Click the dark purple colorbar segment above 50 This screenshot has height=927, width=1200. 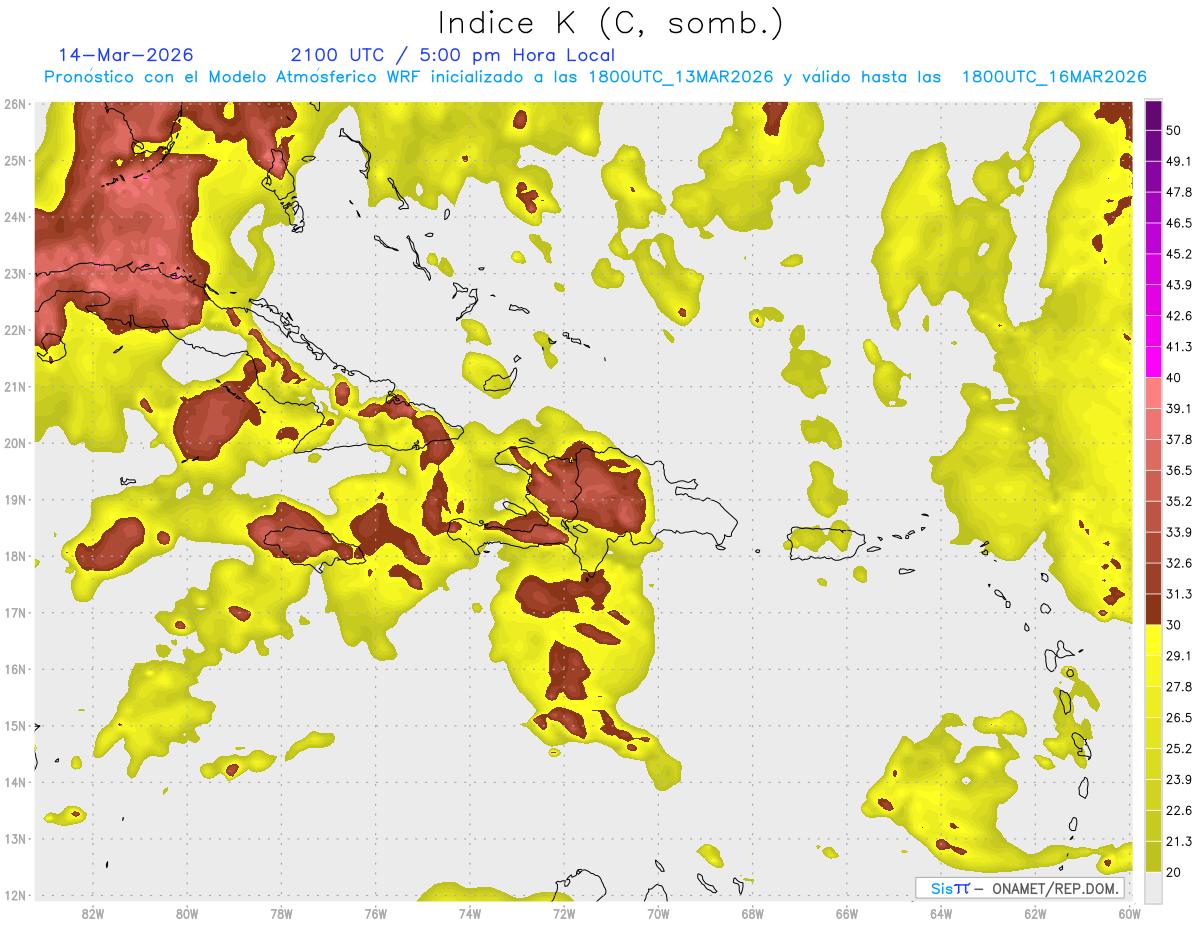click(1152, 115)
